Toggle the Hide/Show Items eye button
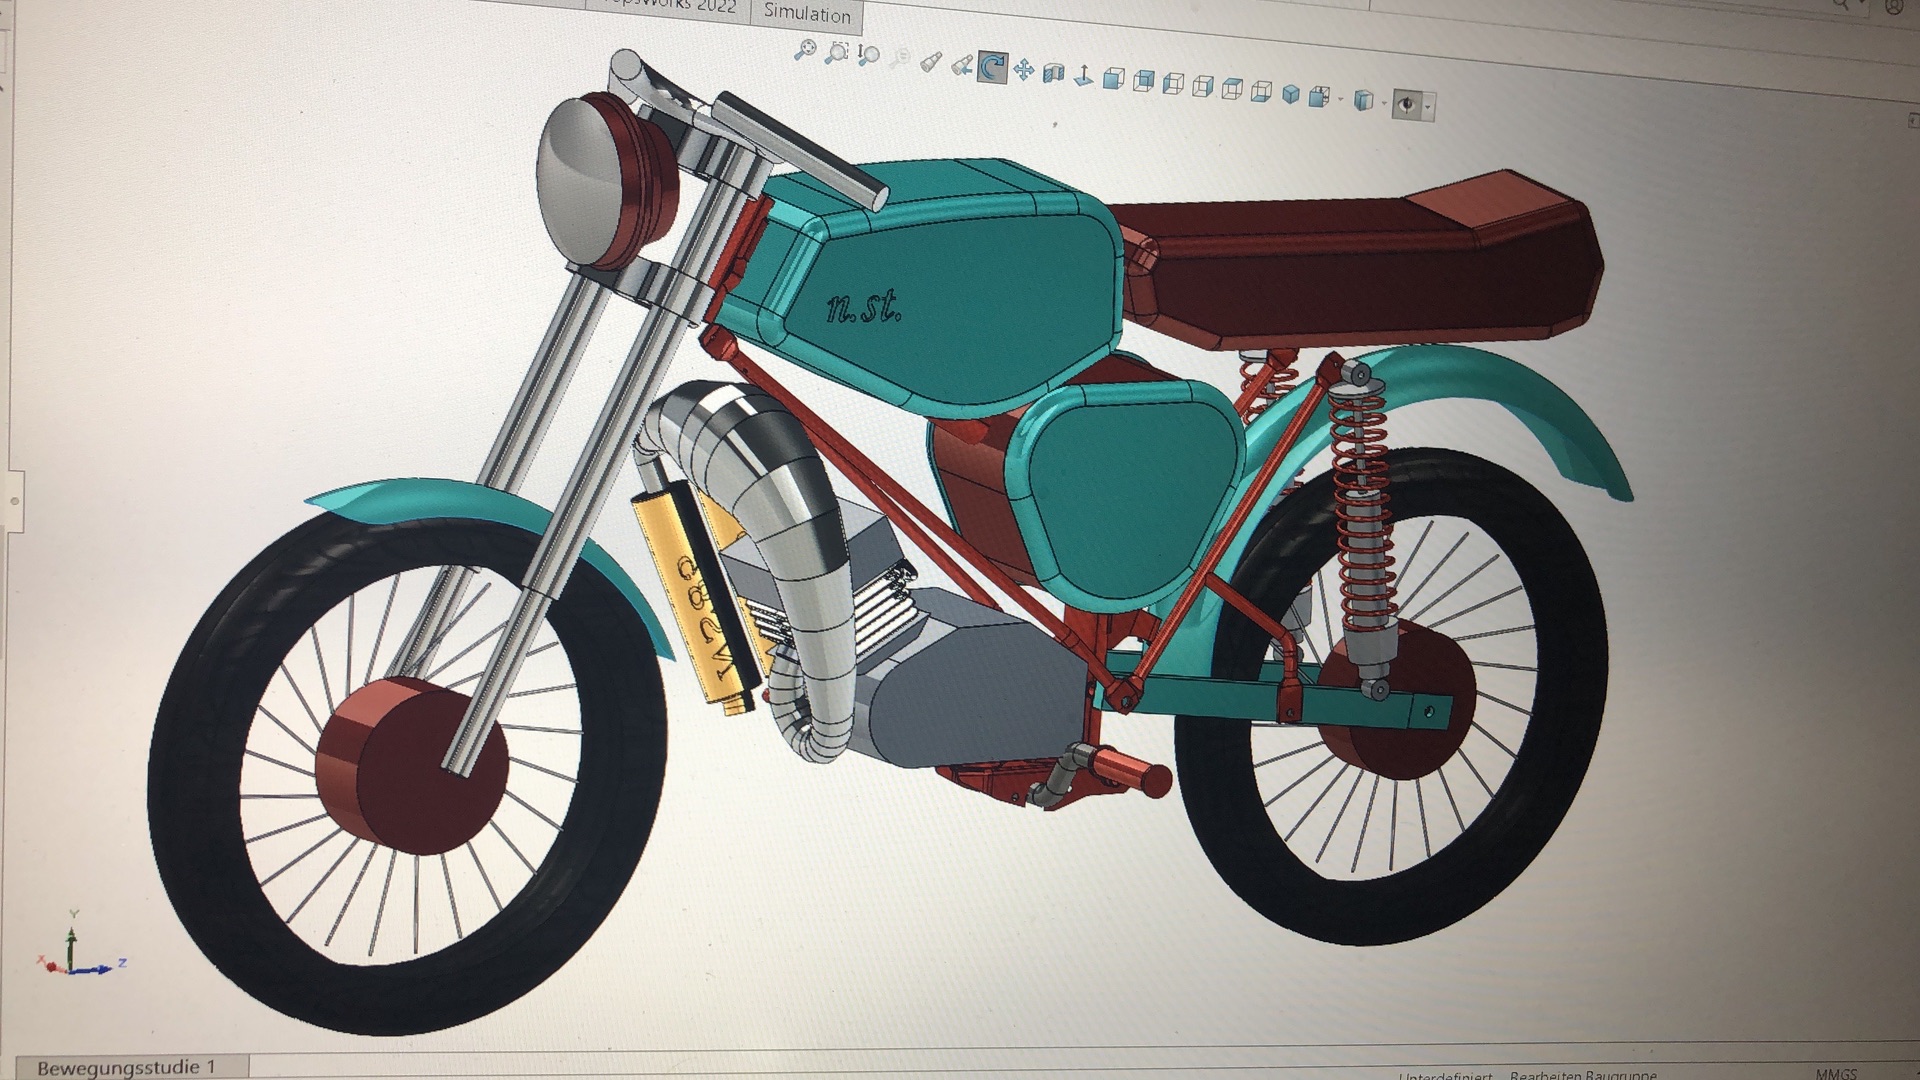 click(1407, 104)
